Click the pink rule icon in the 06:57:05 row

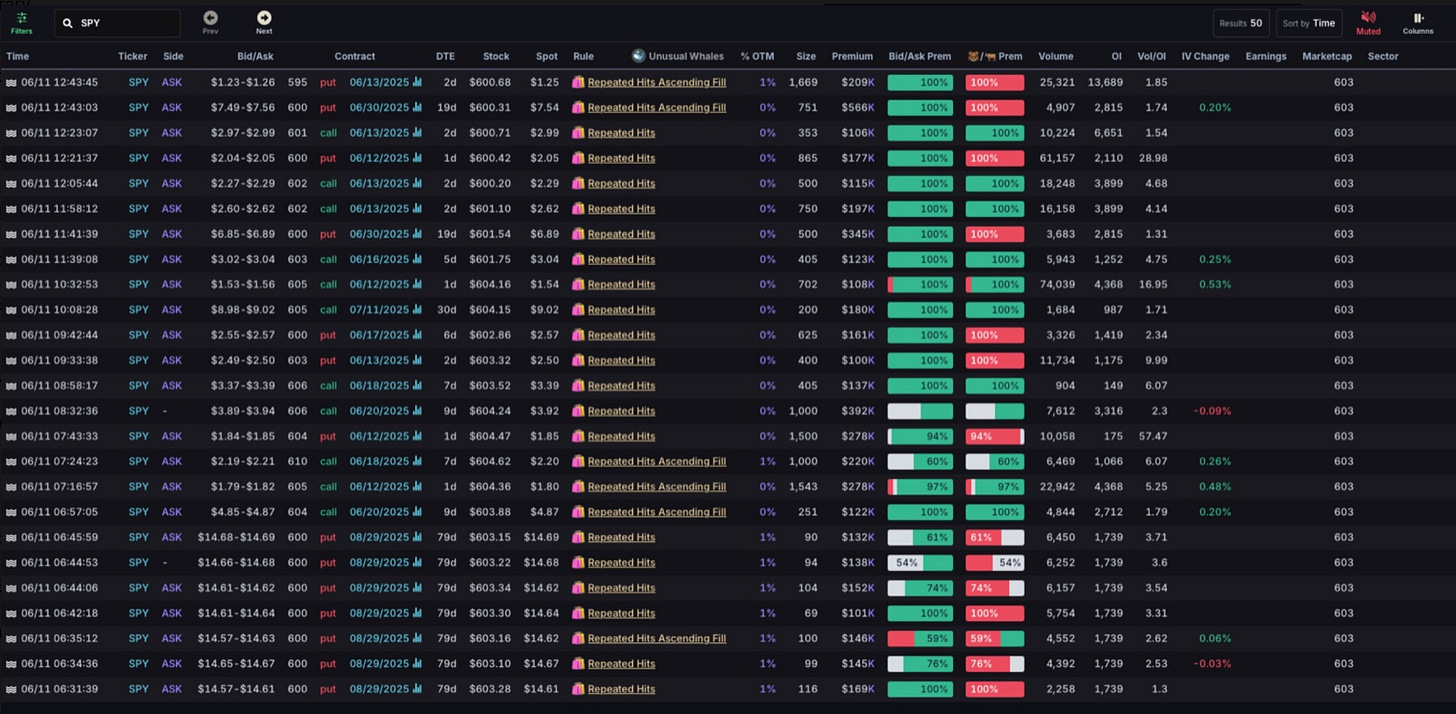(x=578, y=512)
